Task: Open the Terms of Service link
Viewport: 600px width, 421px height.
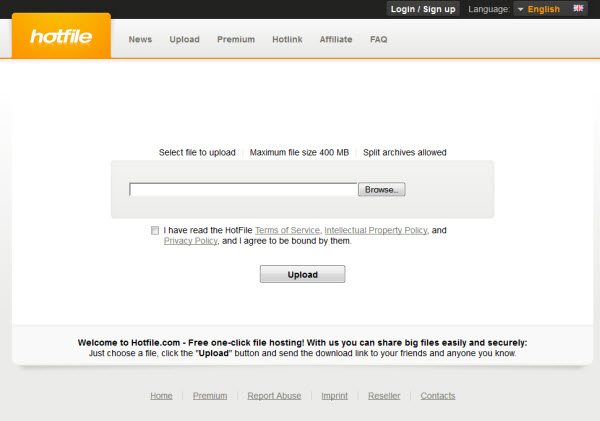Action: tap(287, 230)
